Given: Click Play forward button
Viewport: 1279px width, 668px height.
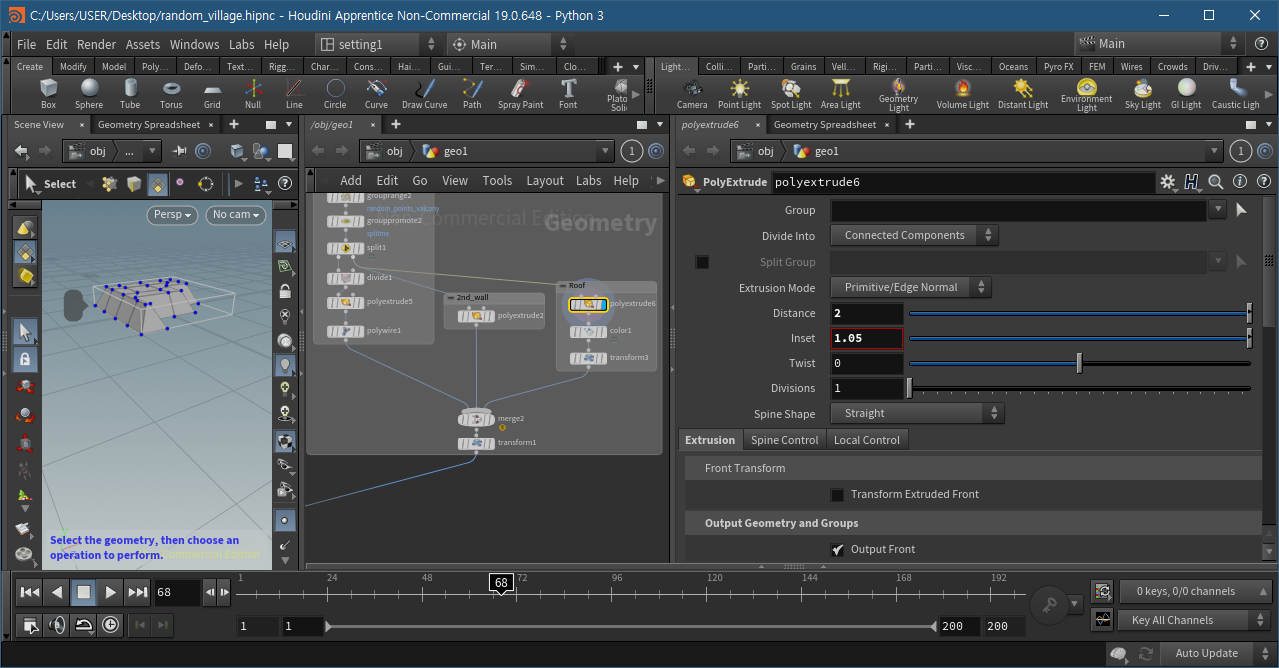Looking at the screenshot, I should [110, 592].
